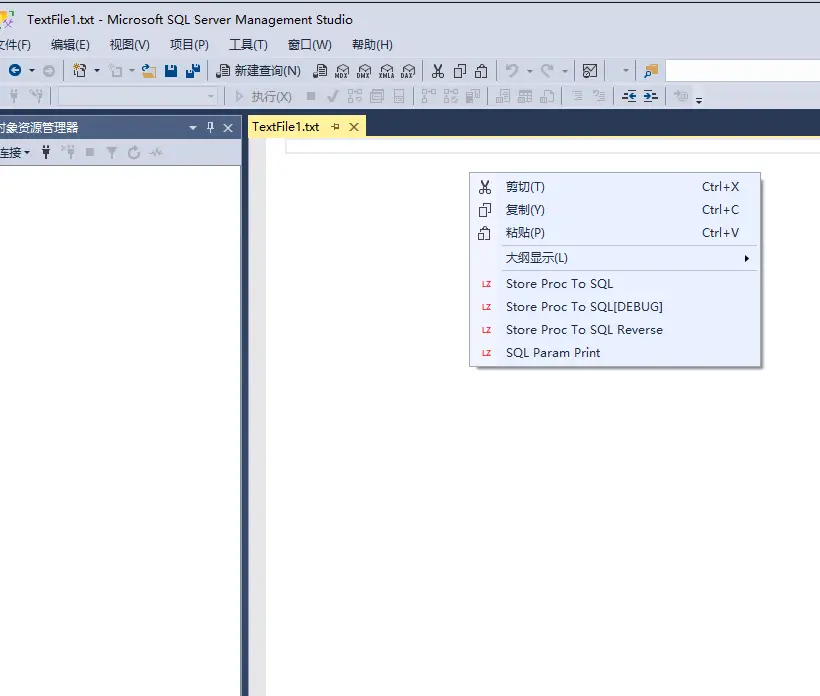Screen dimensions: 820x696
Task: Click the Disconnect icon in Object Explorer
Action: [68, 152]
